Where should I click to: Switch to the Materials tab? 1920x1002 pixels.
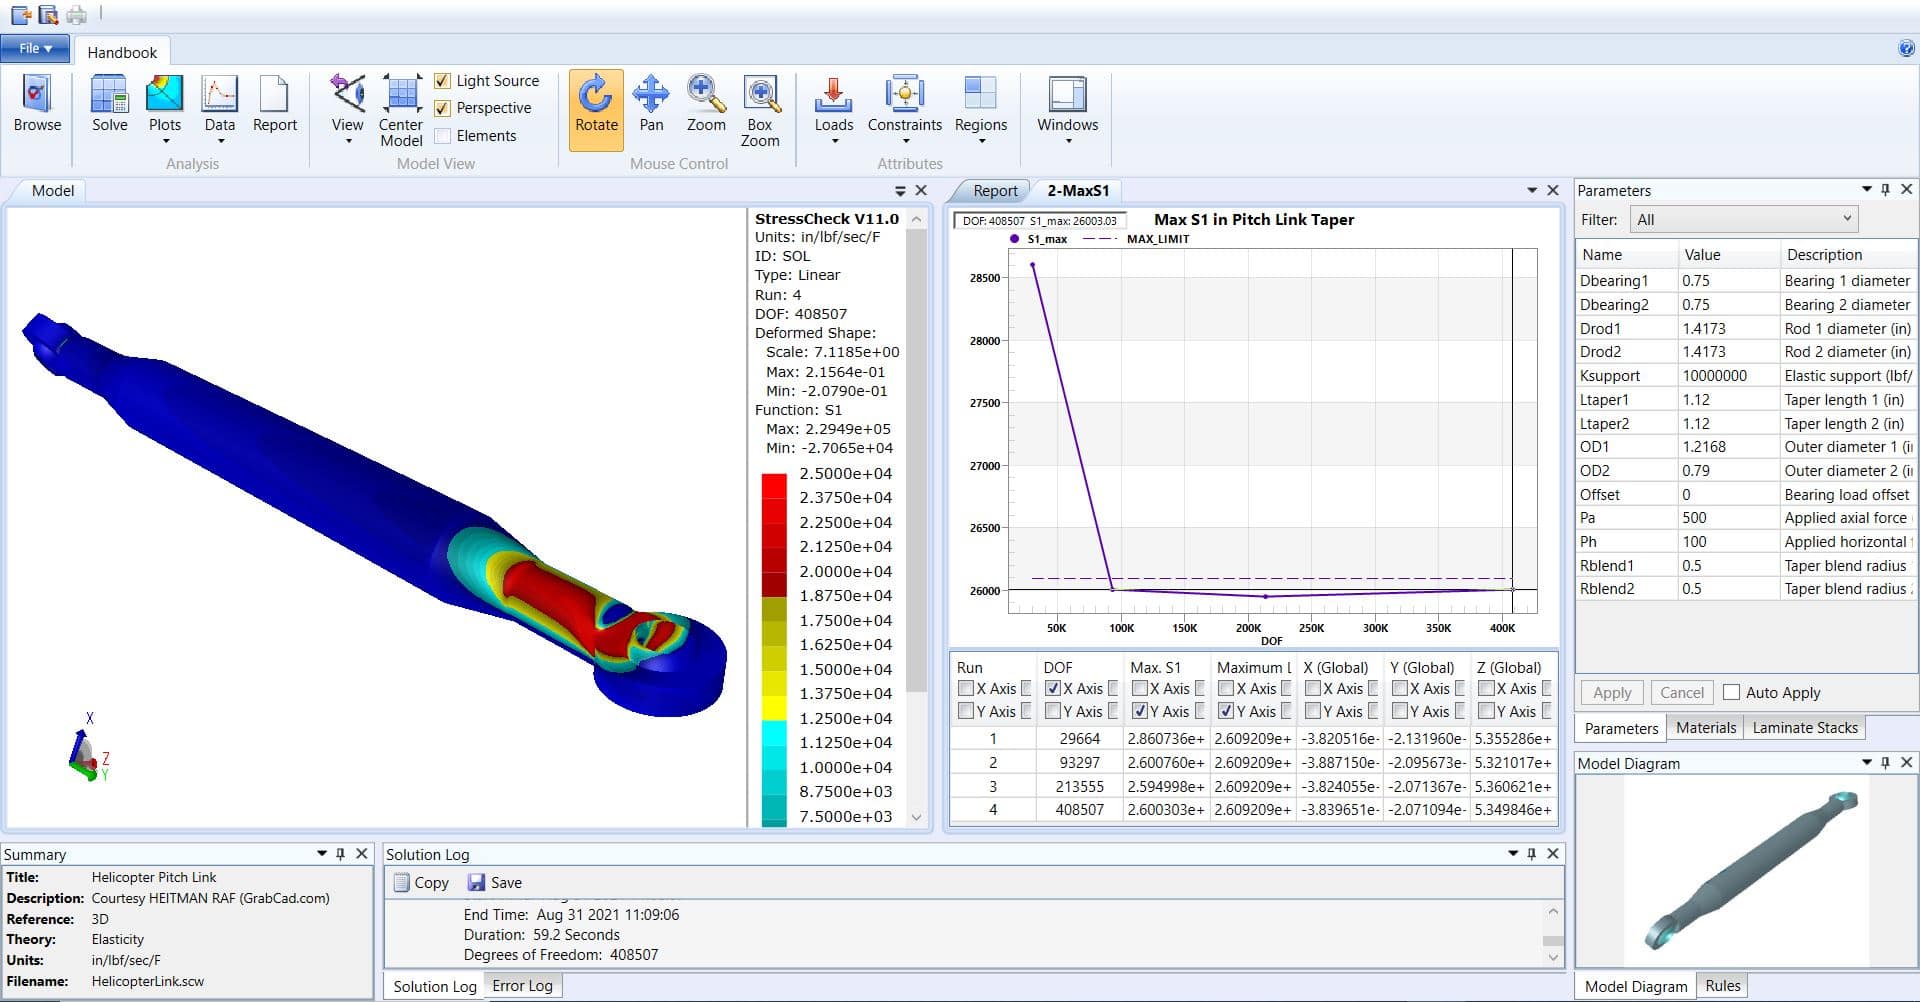[x=1705, y=728]
